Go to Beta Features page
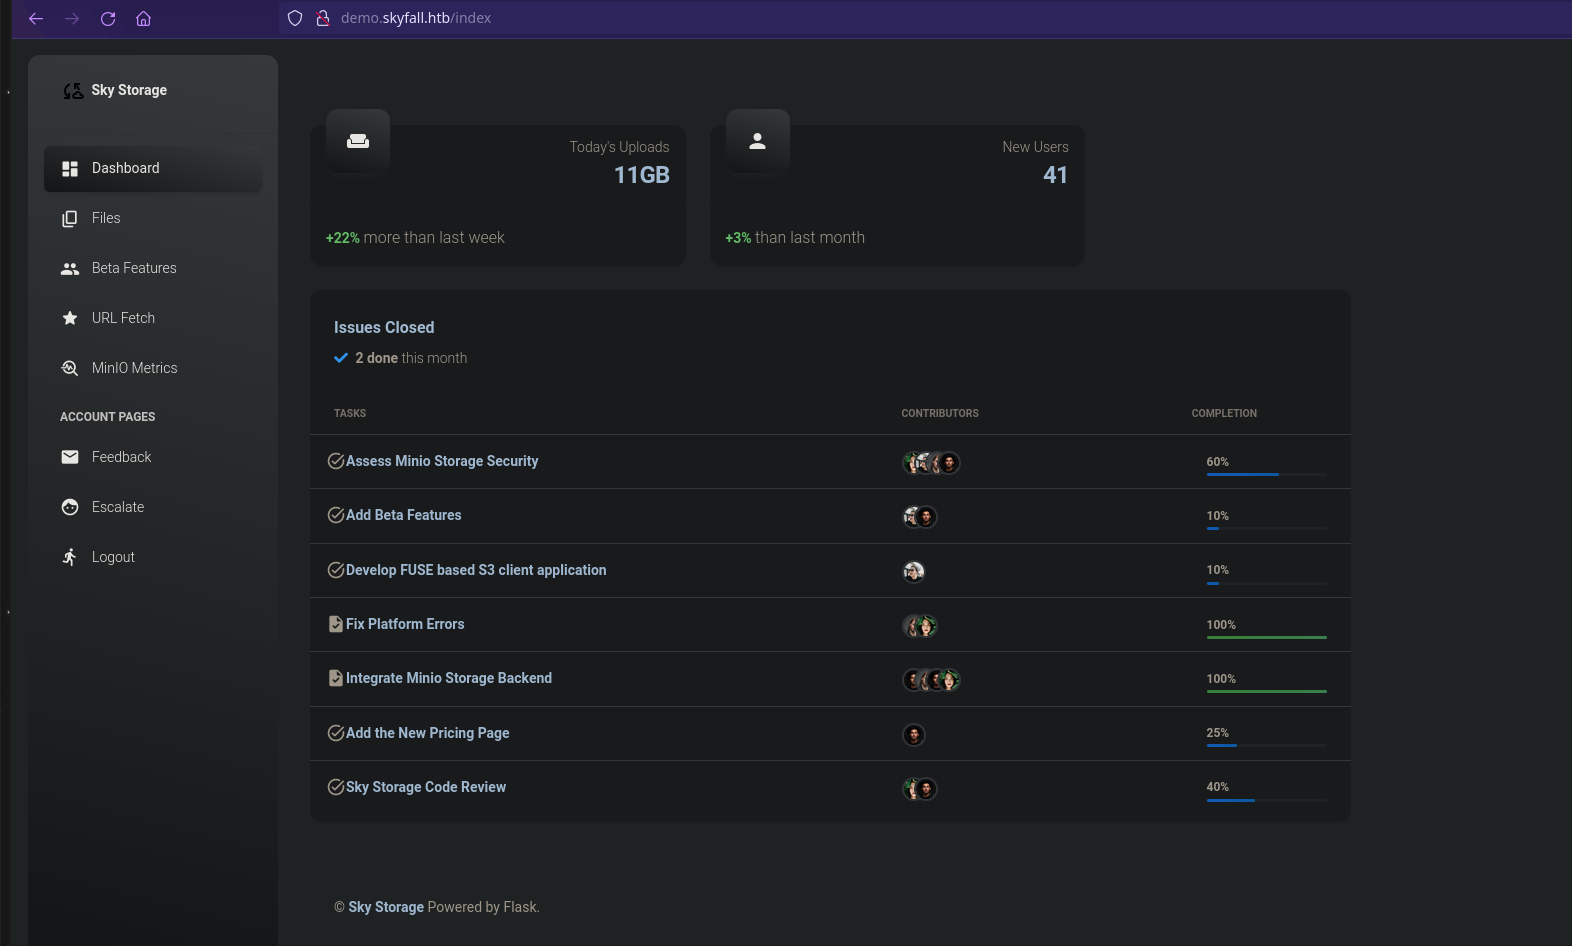 click(x=133, y=268)
